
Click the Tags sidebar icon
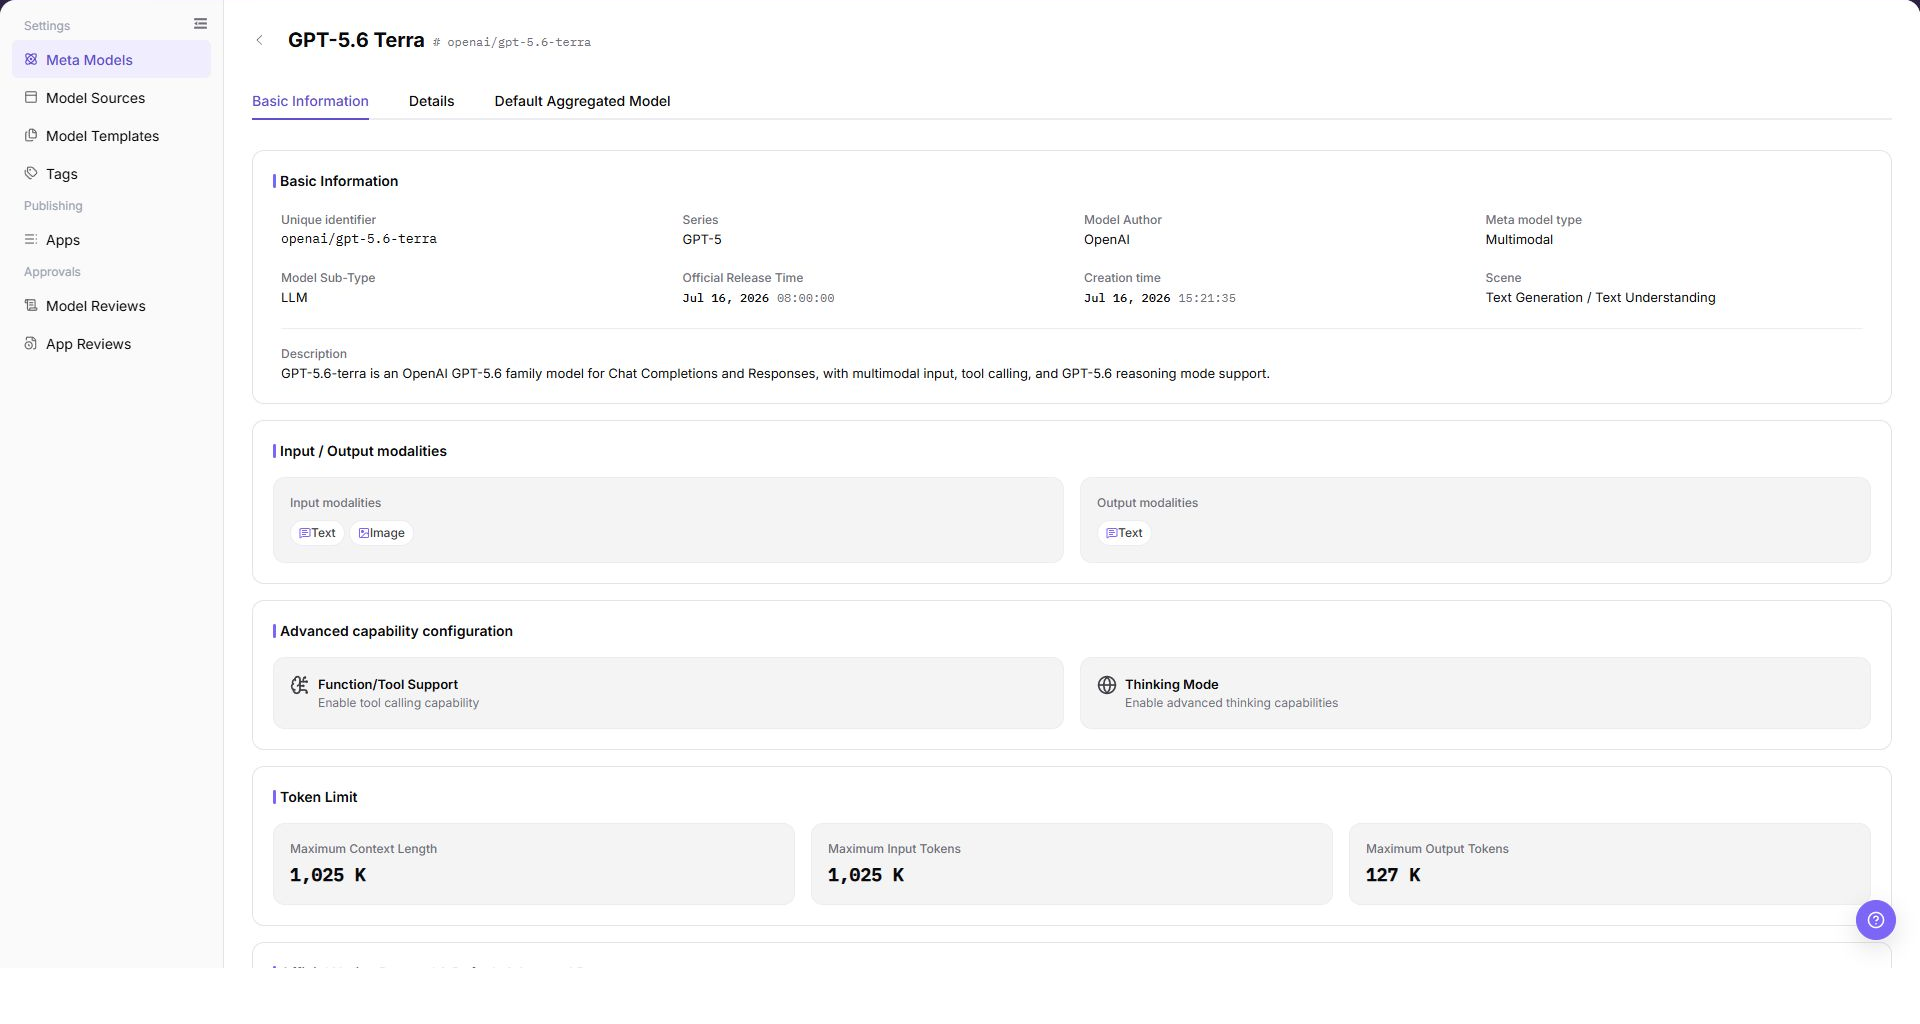(31, 174)
